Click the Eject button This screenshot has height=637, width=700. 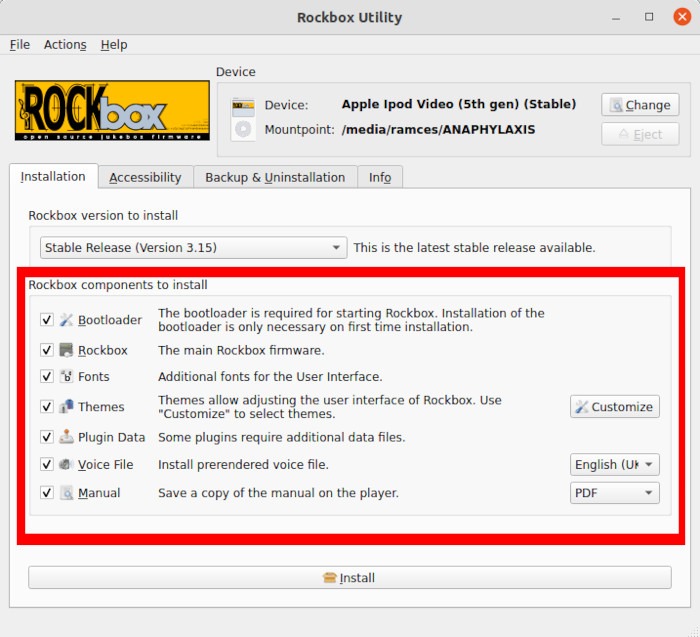point(640,134)
